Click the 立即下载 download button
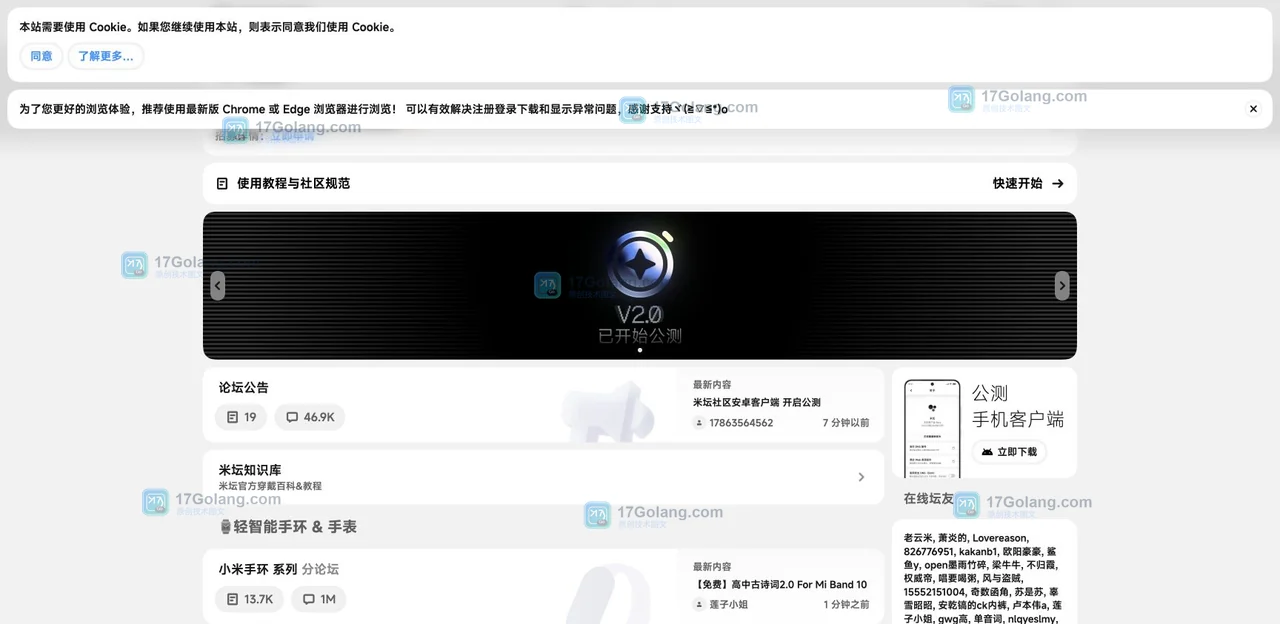Viewport: 1280px width, 624px height. click(x=1009, y=452)
